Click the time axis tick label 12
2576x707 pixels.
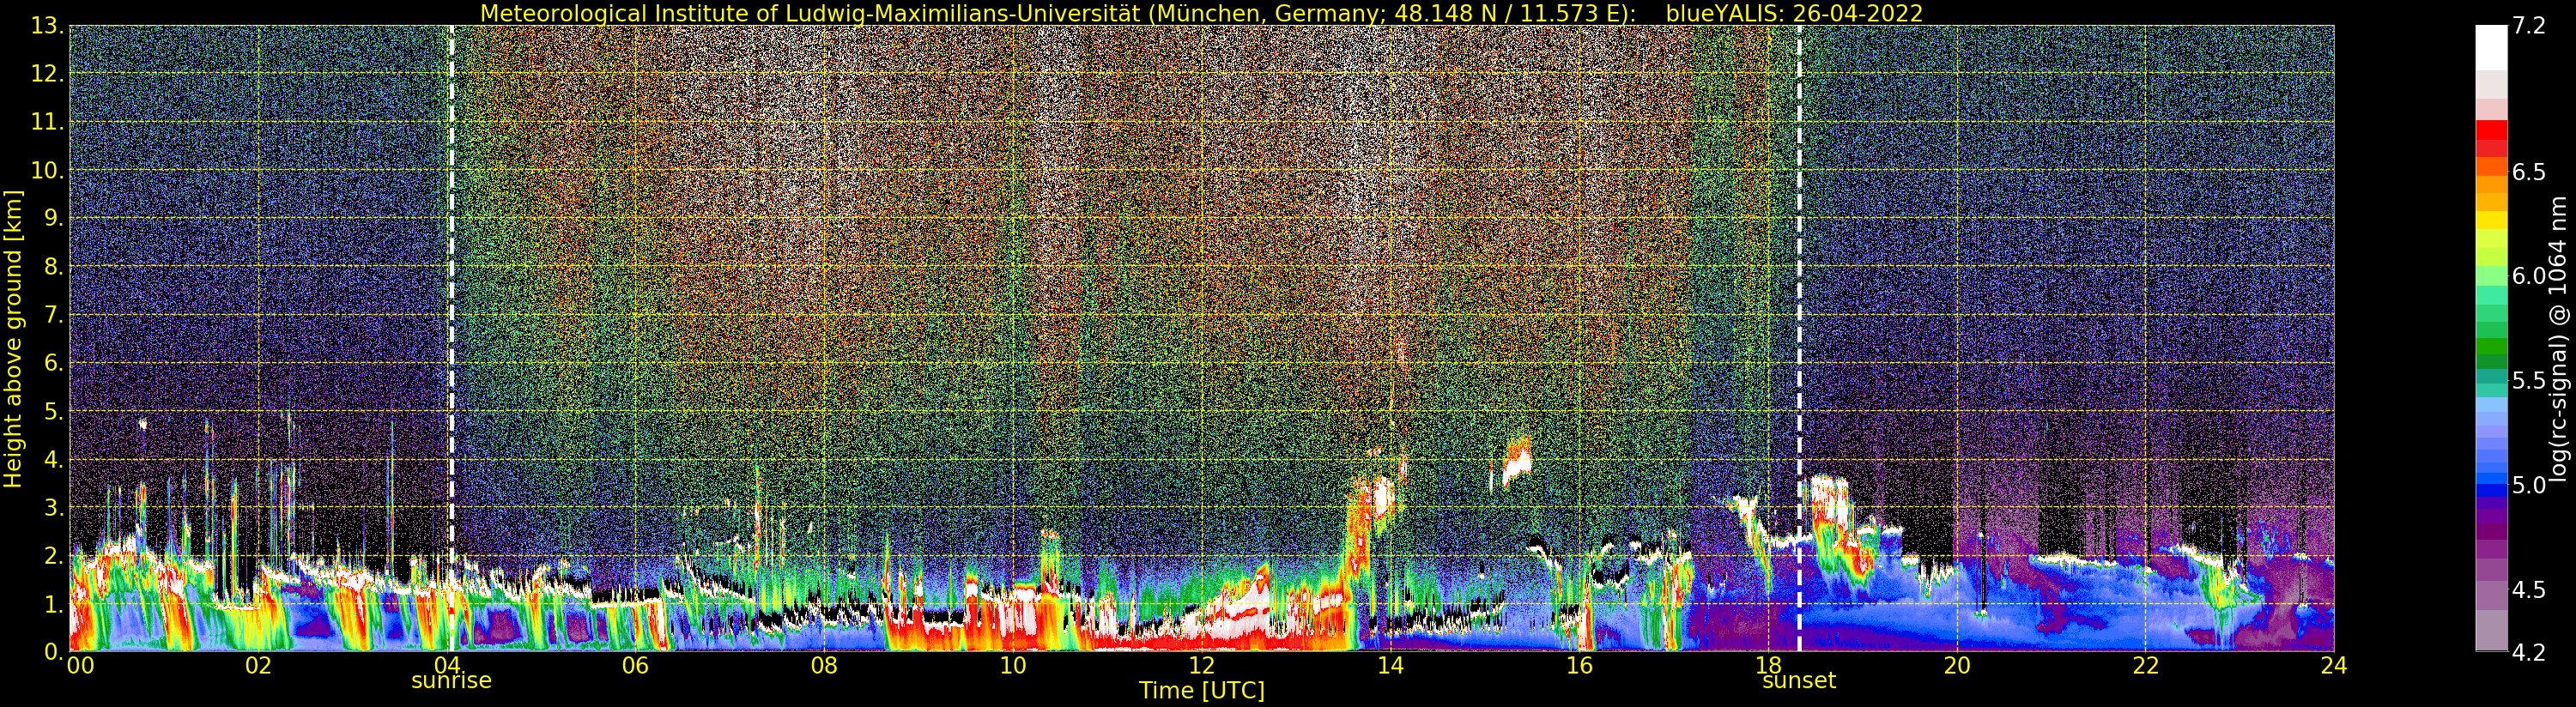click(1202, 666)
